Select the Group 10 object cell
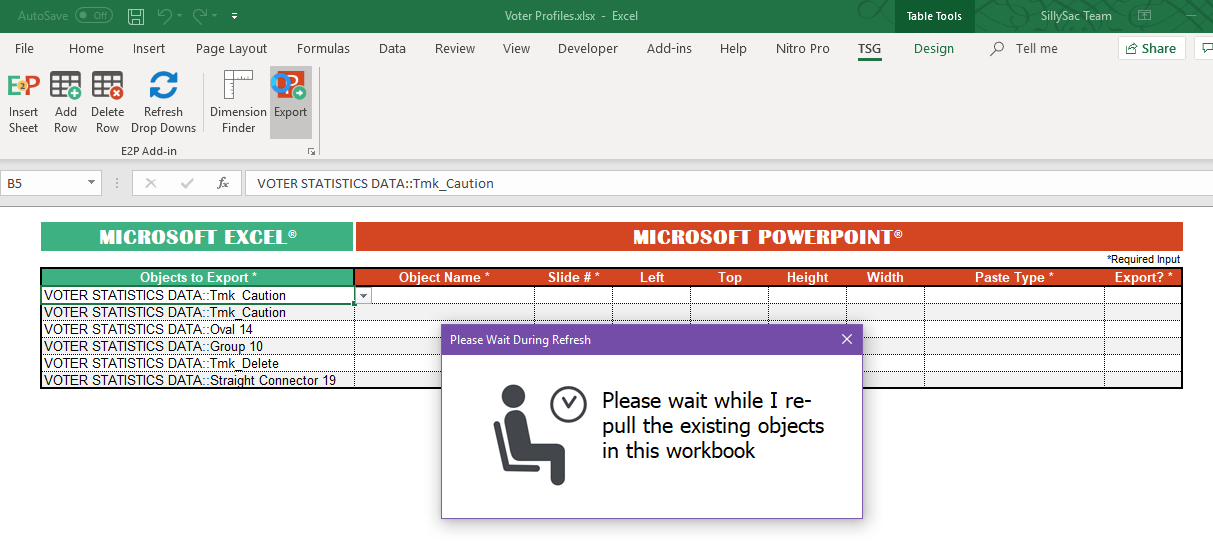1213x550 pixels. (x=197, y=346)
